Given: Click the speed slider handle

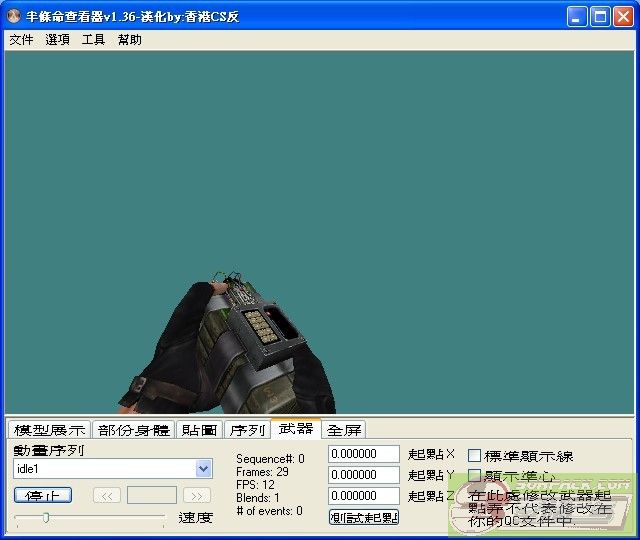Looking at the screenshot, I should (45, 517).
